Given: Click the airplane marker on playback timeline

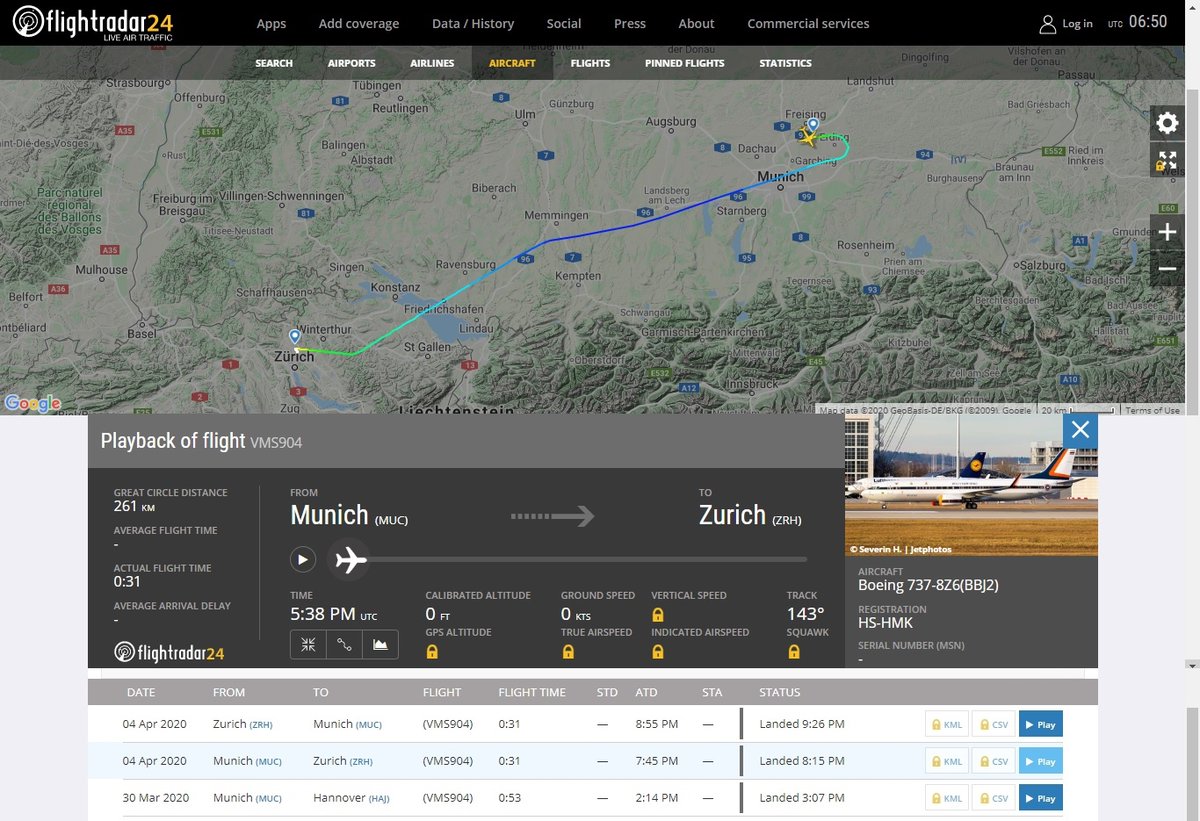Looking at the screenshot, I should coord(348,560).
